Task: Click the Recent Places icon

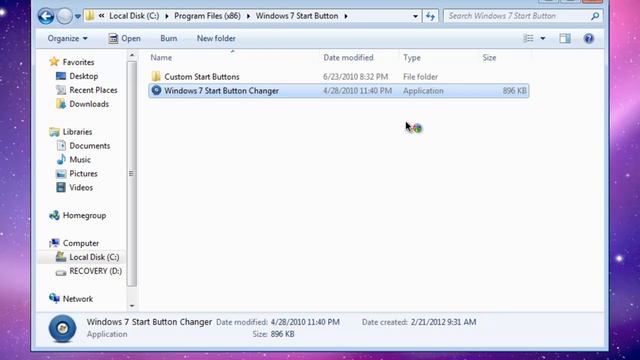Action: [x=61, y=90]
